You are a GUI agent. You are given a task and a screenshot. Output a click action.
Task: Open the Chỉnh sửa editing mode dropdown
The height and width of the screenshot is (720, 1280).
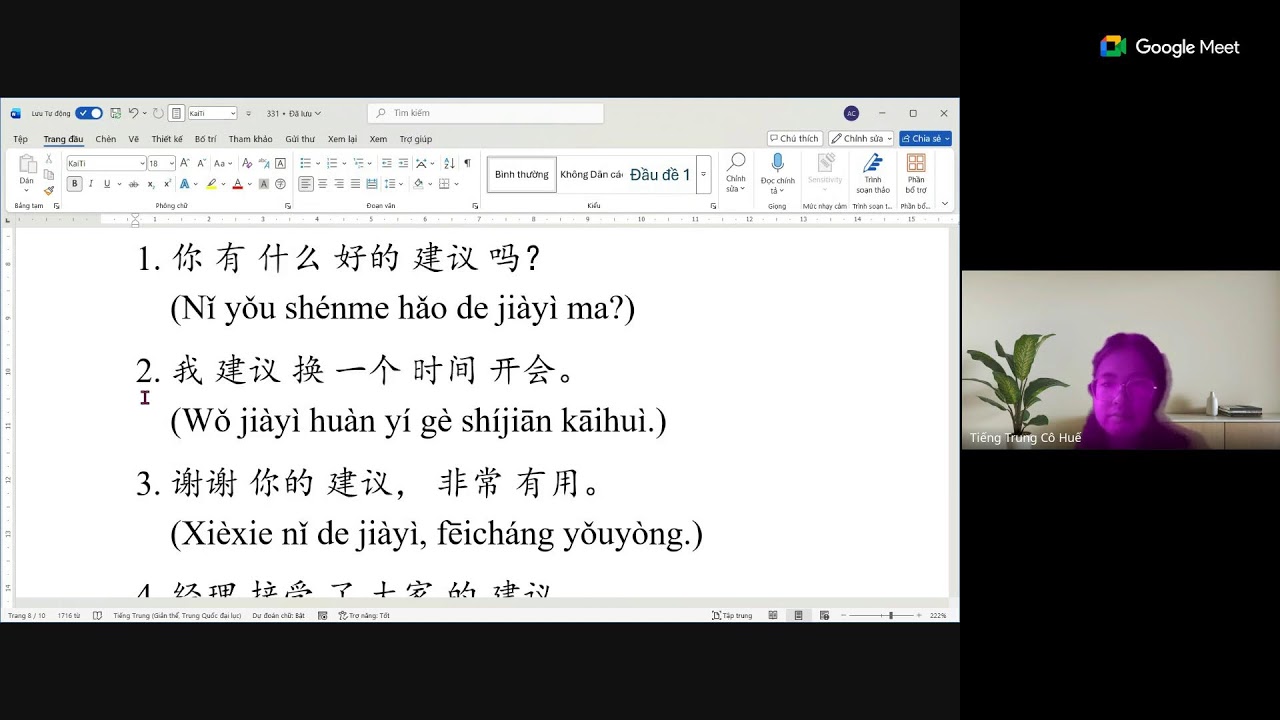pos(861,139)
